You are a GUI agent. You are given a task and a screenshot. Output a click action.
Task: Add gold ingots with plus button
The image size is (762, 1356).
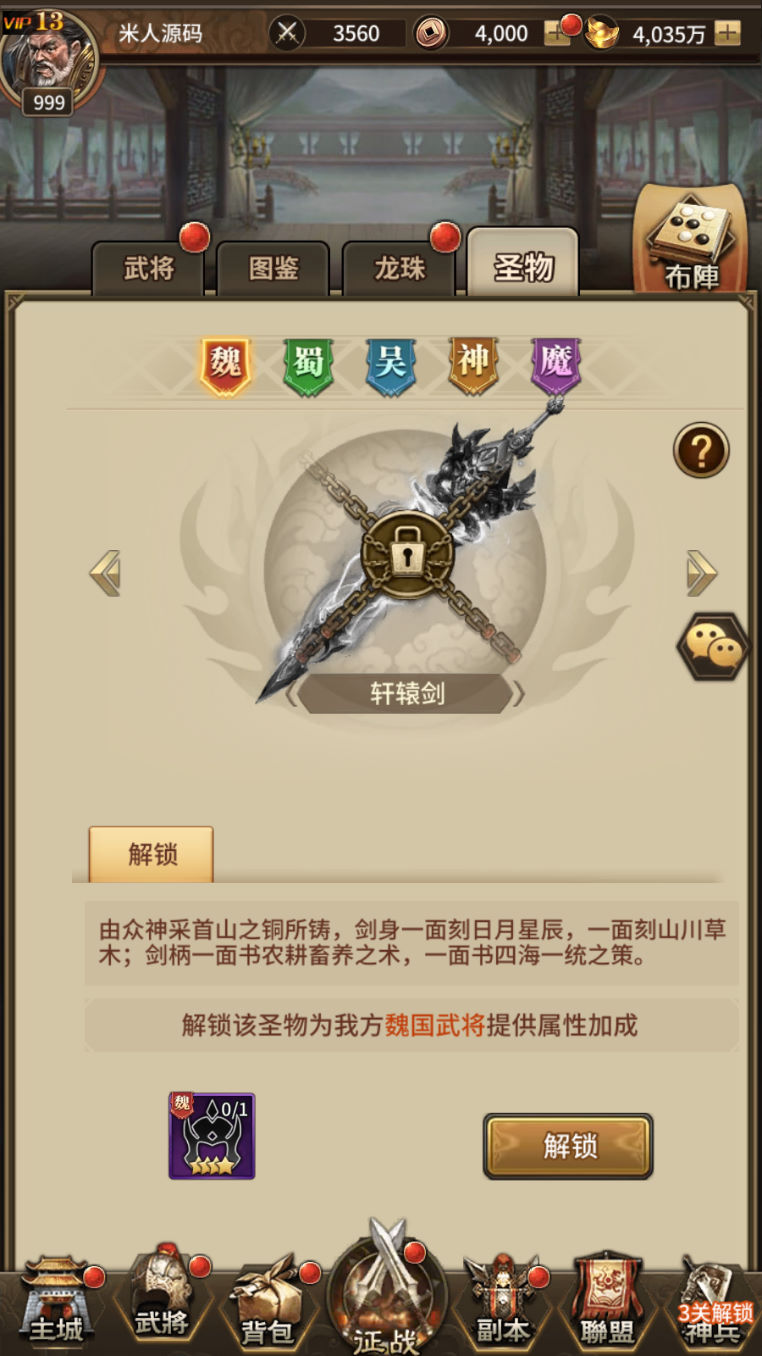(x=727, y=33)
